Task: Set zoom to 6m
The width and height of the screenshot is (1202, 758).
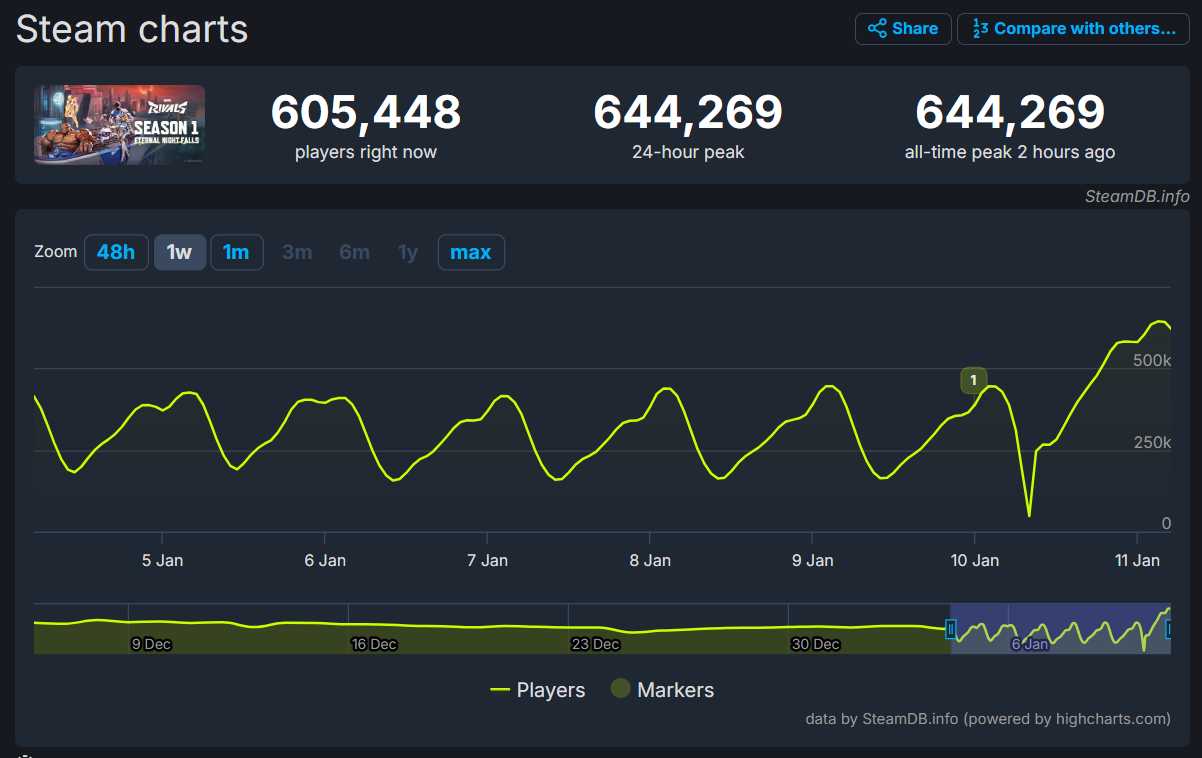Action: [354, 252]
